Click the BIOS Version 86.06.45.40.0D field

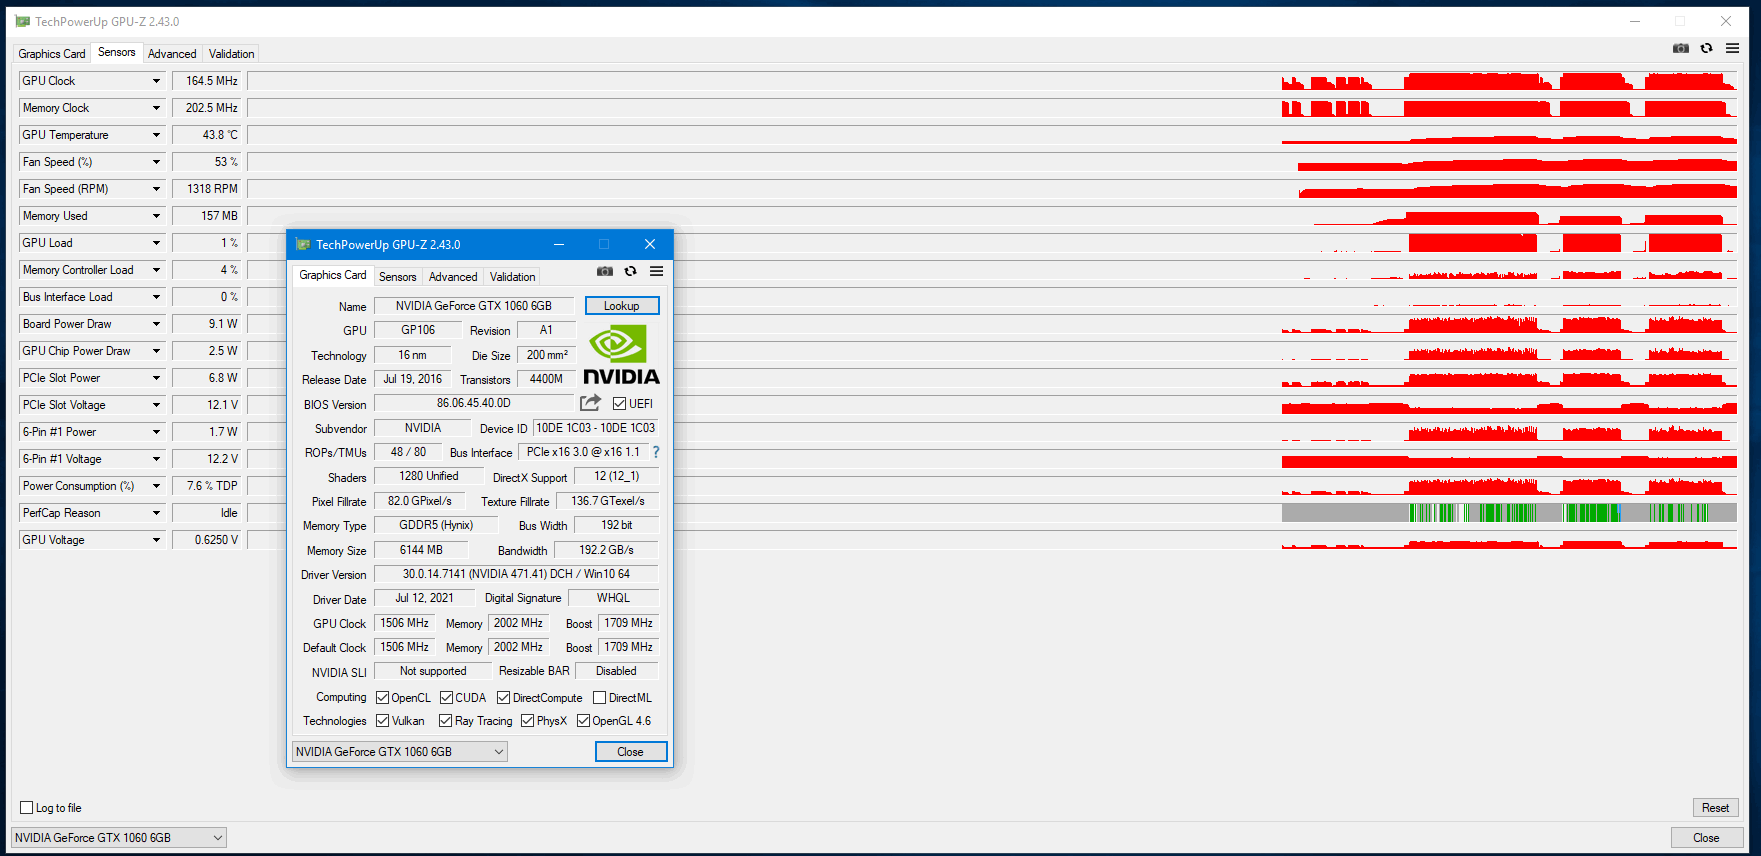tap(473, 403)
